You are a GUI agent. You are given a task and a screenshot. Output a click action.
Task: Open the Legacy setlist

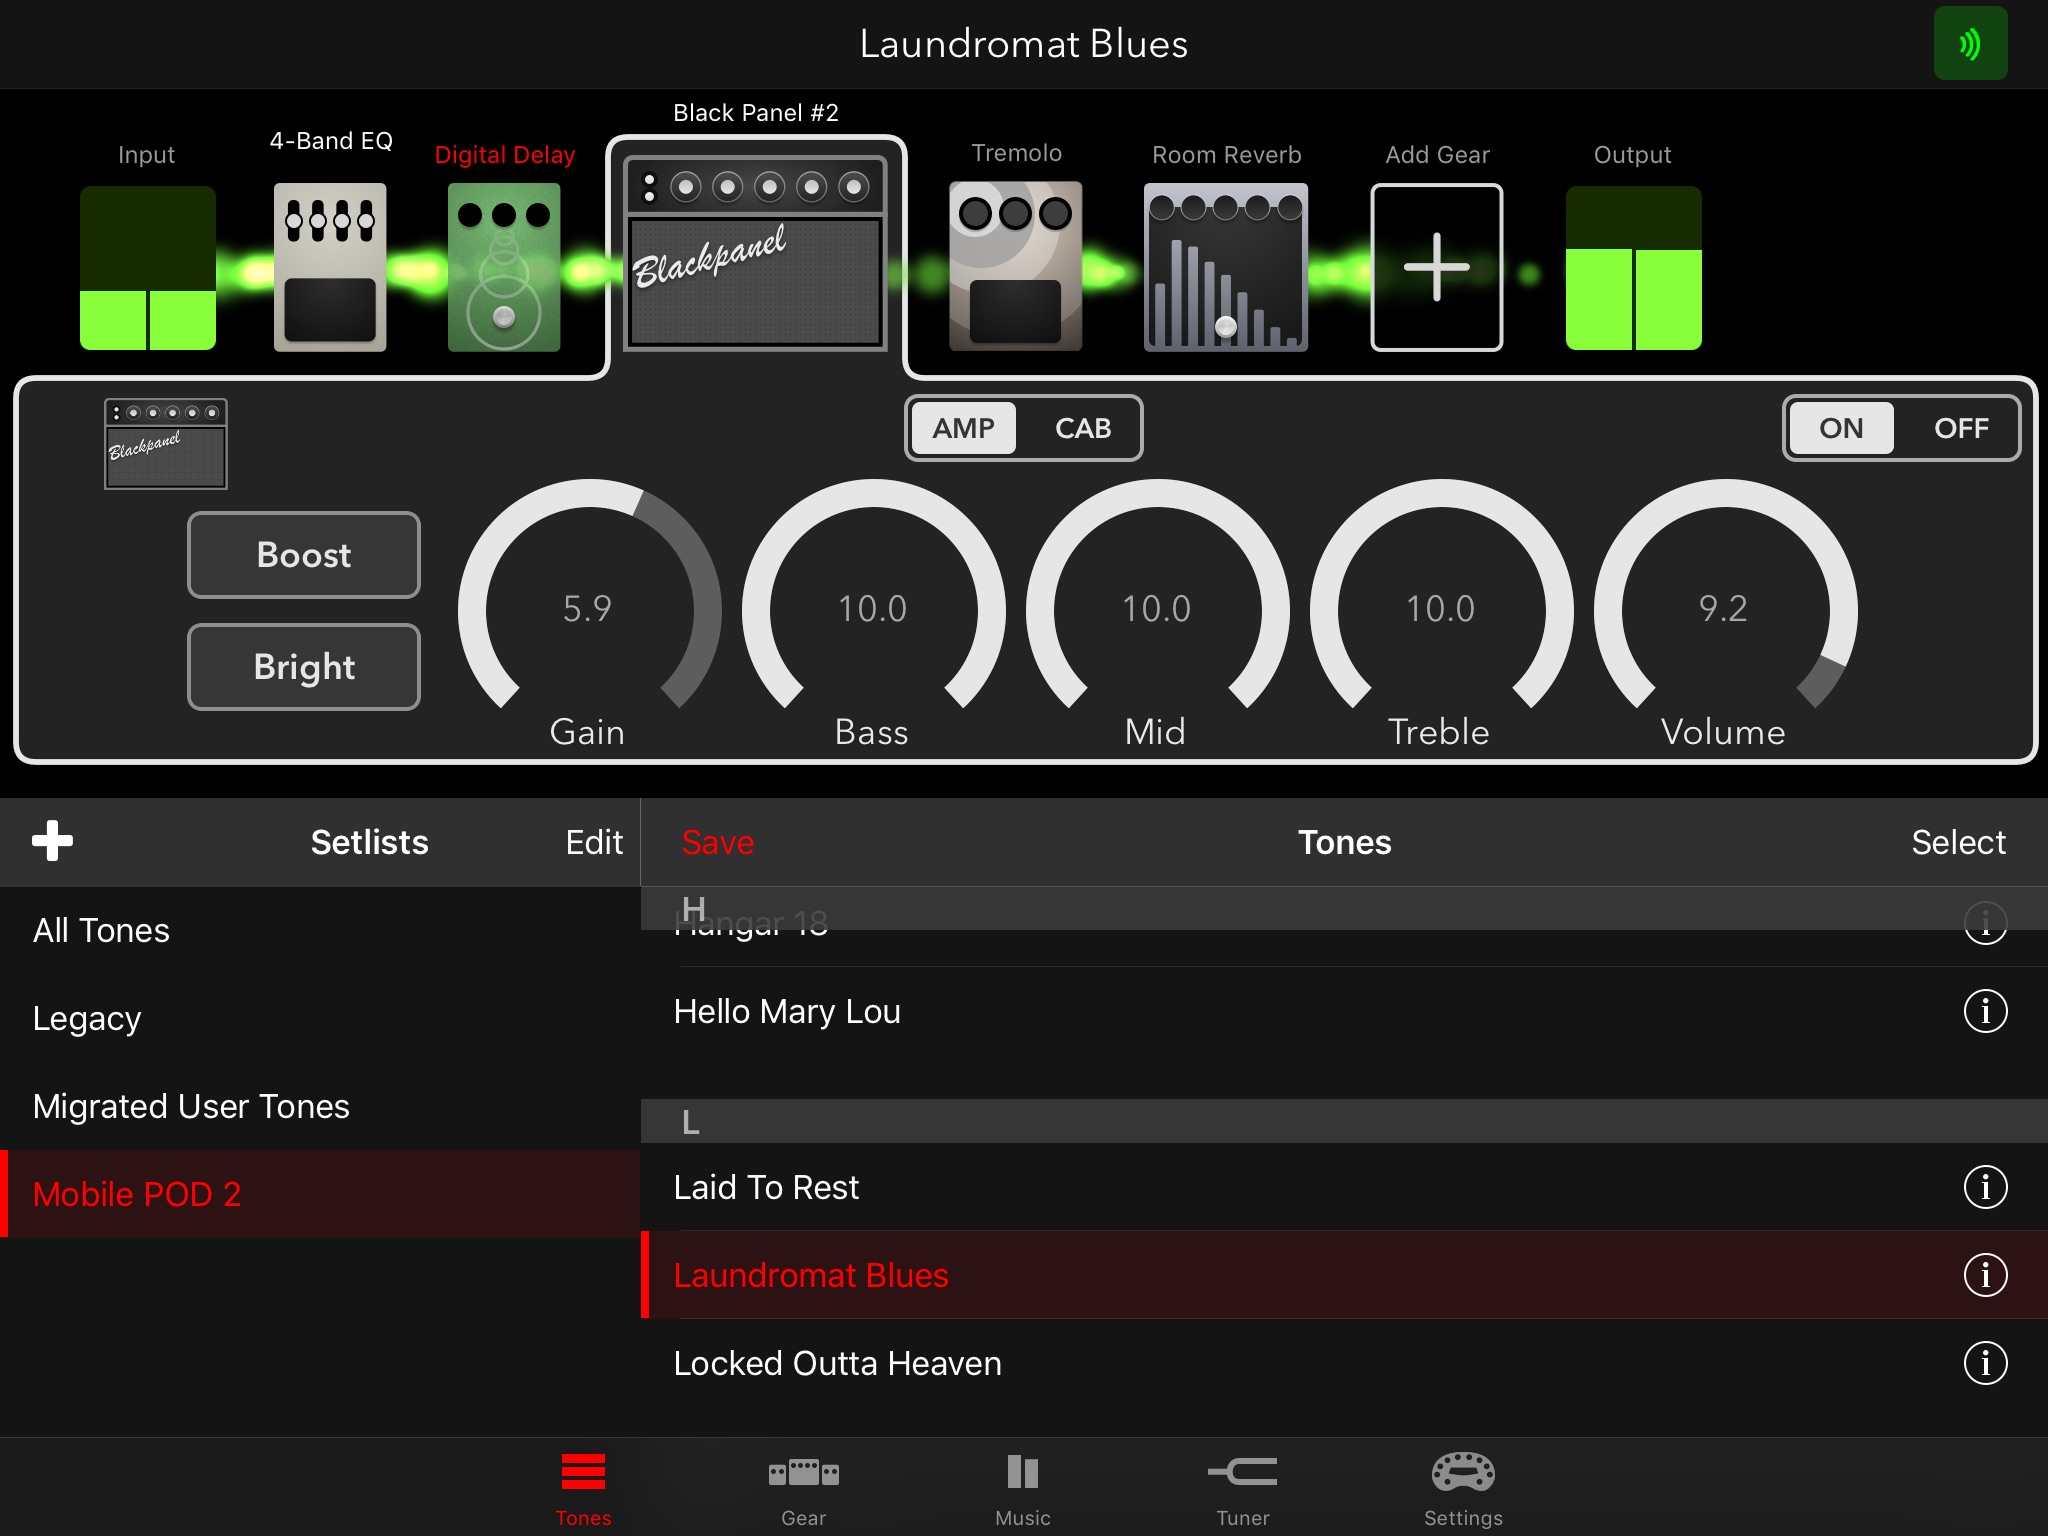click(x=87, y=1018)
